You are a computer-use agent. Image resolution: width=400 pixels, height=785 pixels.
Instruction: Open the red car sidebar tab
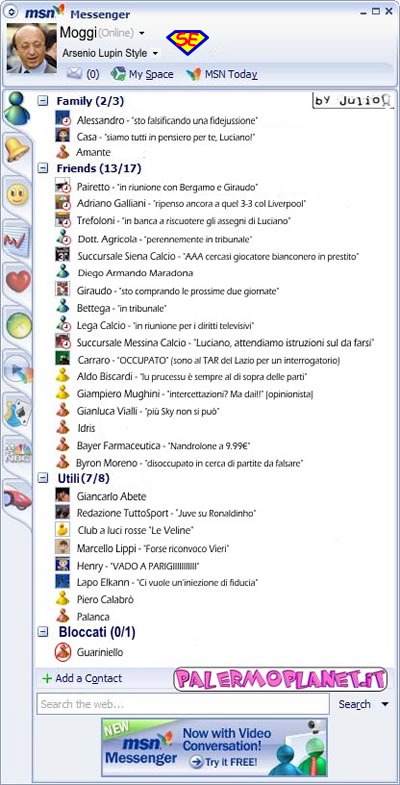click(18, 499)
